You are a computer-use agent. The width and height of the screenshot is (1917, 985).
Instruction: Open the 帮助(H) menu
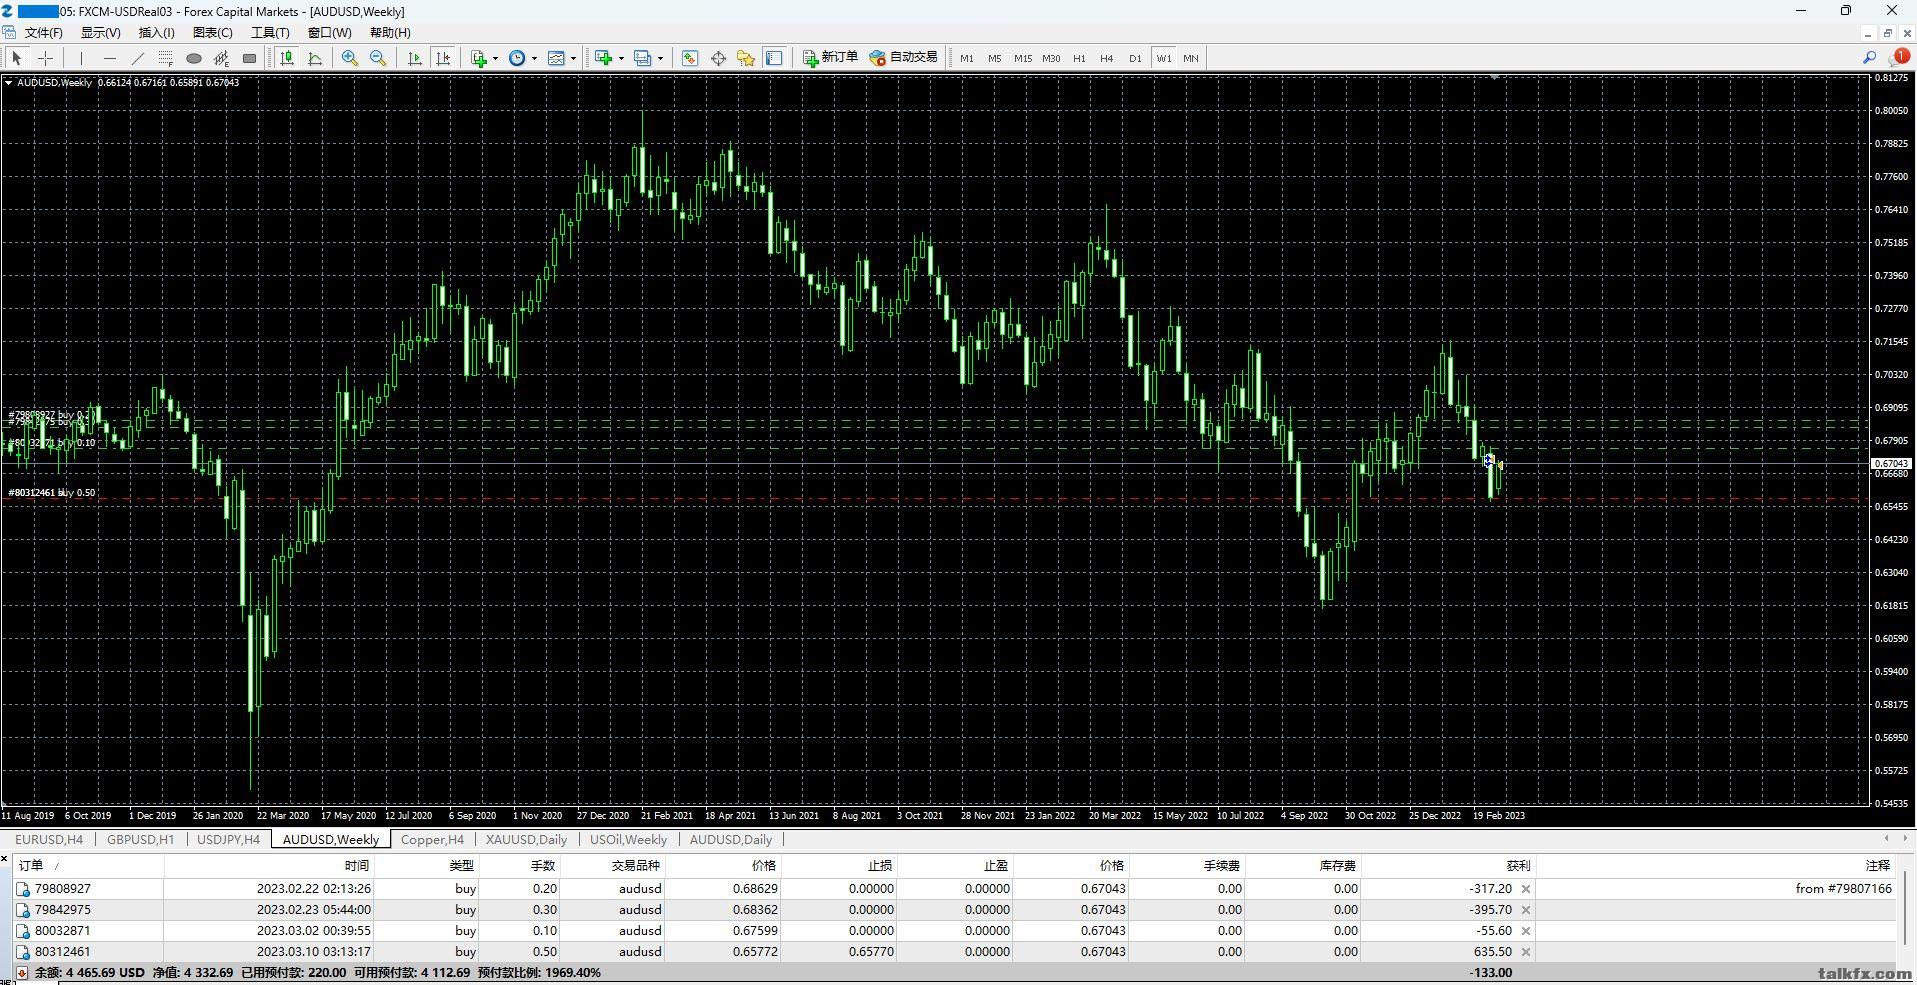tap(390, 33)
